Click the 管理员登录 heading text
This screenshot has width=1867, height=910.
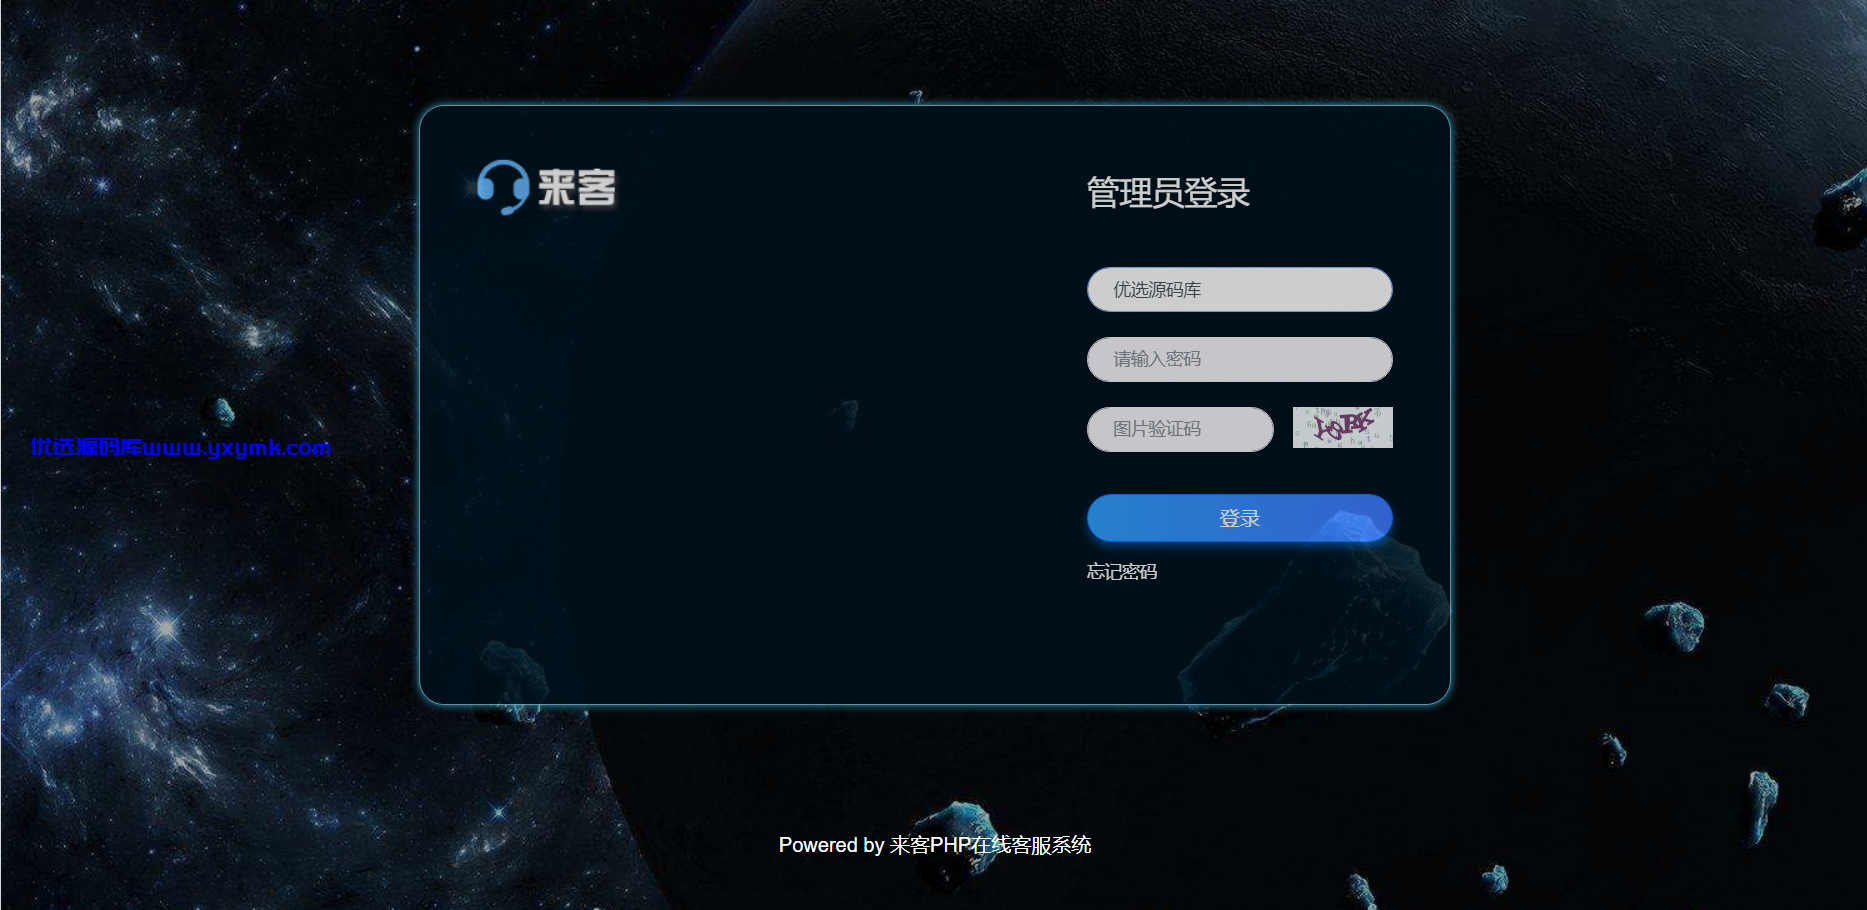1168,193
